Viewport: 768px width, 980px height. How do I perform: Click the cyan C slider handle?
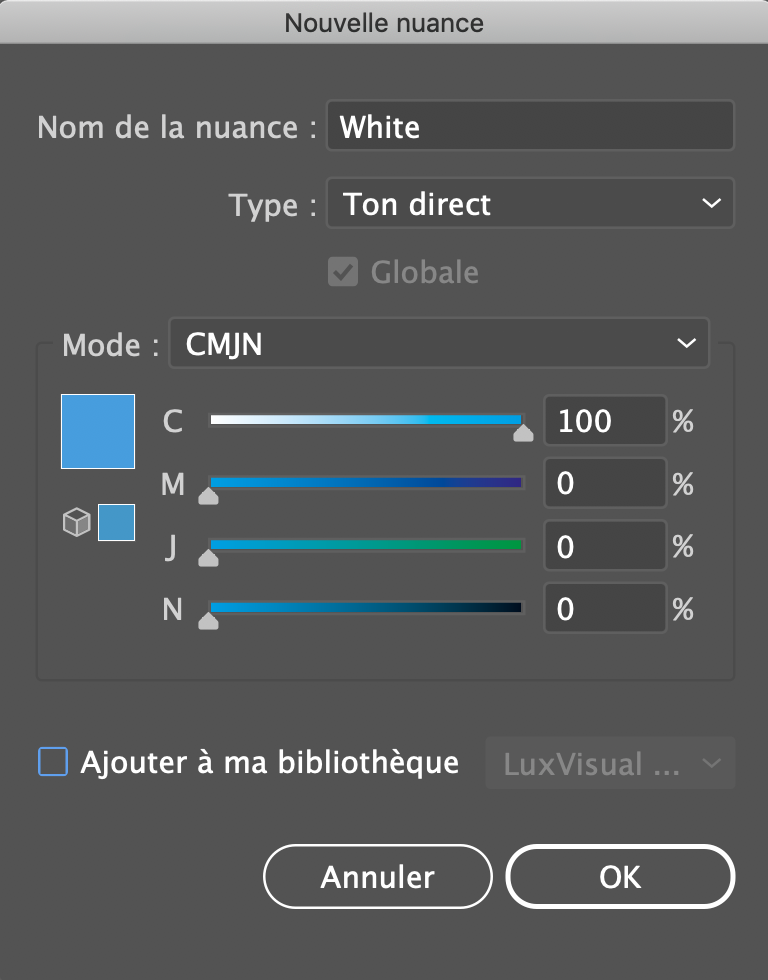[523, 432]
